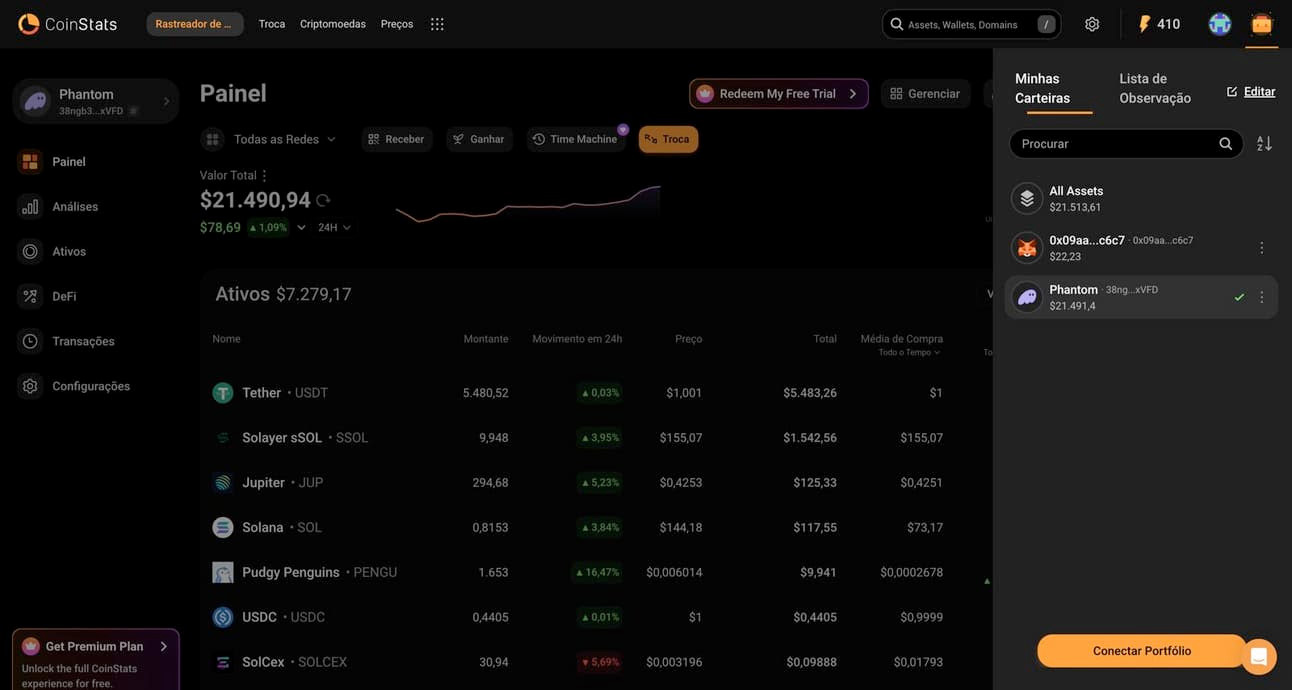The width and height of the screenshot is (1292, 690).
Task: Open the chat support bubble icon
Action: coord(1258,656)
